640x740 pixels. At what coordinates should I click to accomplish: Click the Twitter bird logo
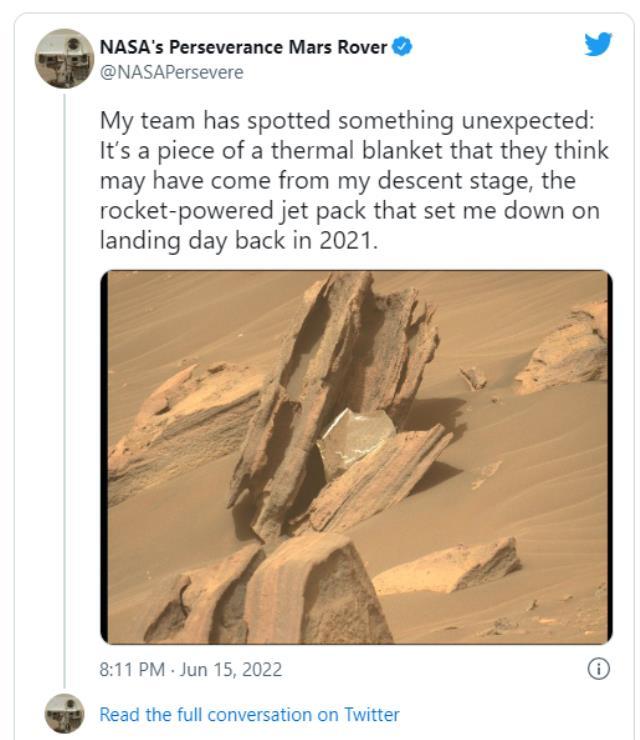[598, 43]
